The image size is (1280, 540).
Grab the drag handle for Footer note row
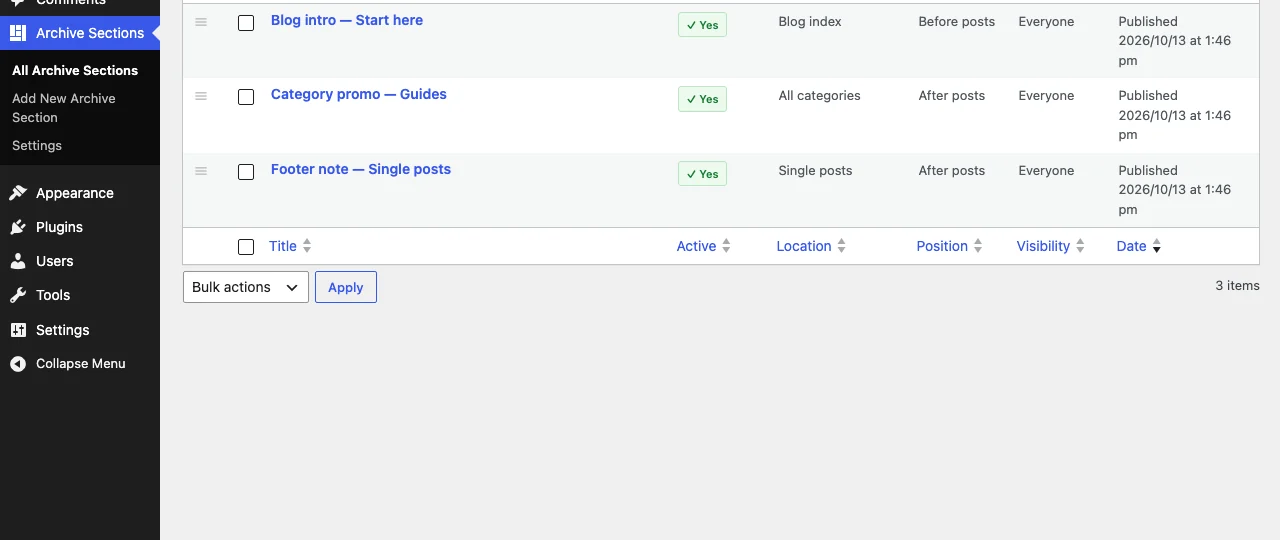pyautogui.click(x=201, y=171)
